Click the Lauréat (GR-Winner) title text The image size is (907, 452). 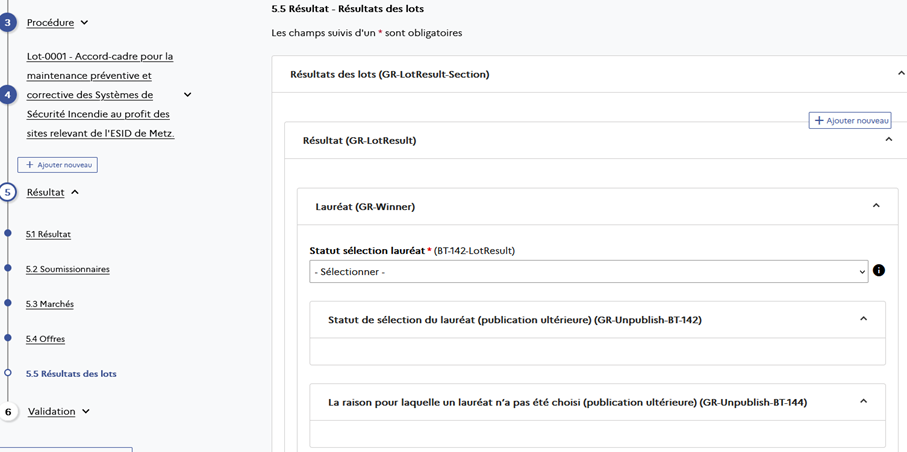(x=365, y=206)
